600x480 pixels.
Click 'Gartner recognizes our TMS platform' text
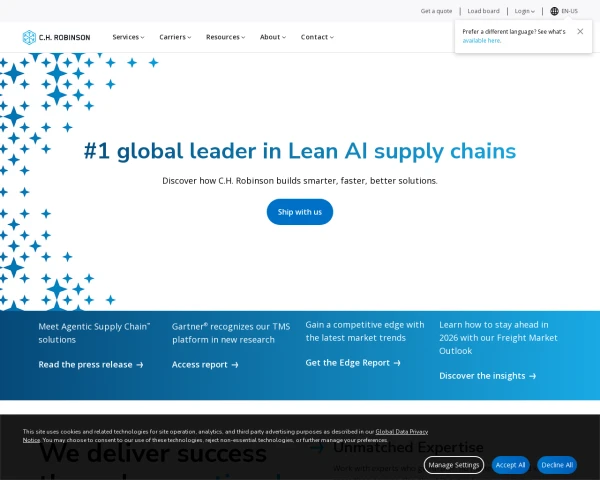(231, 333)
